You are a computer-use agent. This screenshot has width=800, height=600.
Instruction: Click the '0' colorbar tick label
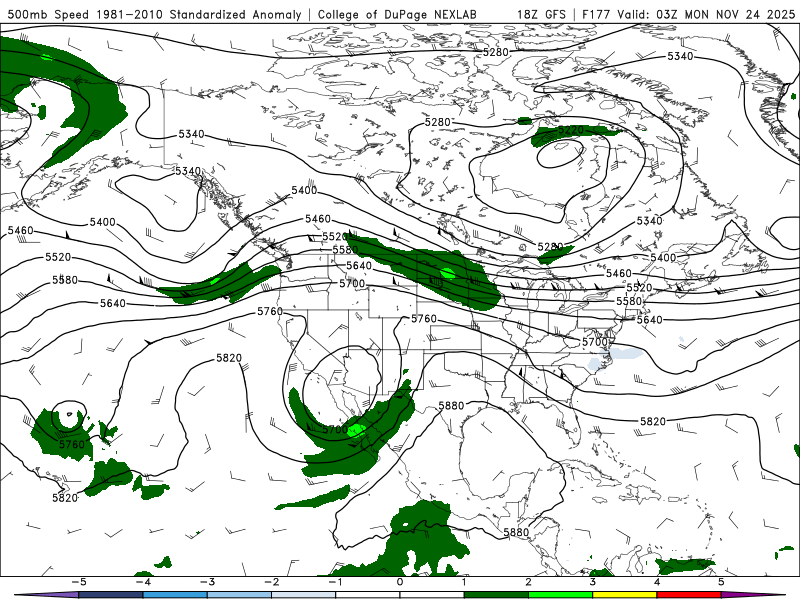tap(400, 582)
